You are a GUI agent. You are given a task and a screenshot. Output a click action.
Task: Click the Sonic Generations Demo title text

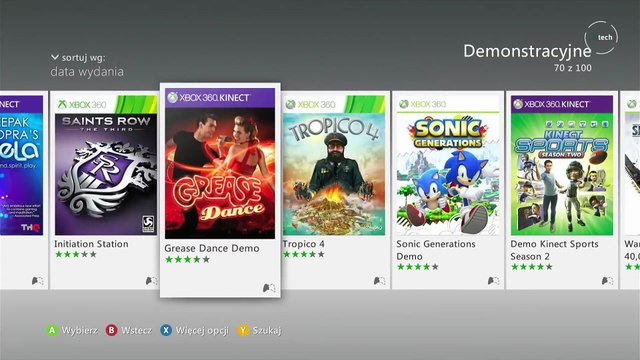click(x=436, y=250)
